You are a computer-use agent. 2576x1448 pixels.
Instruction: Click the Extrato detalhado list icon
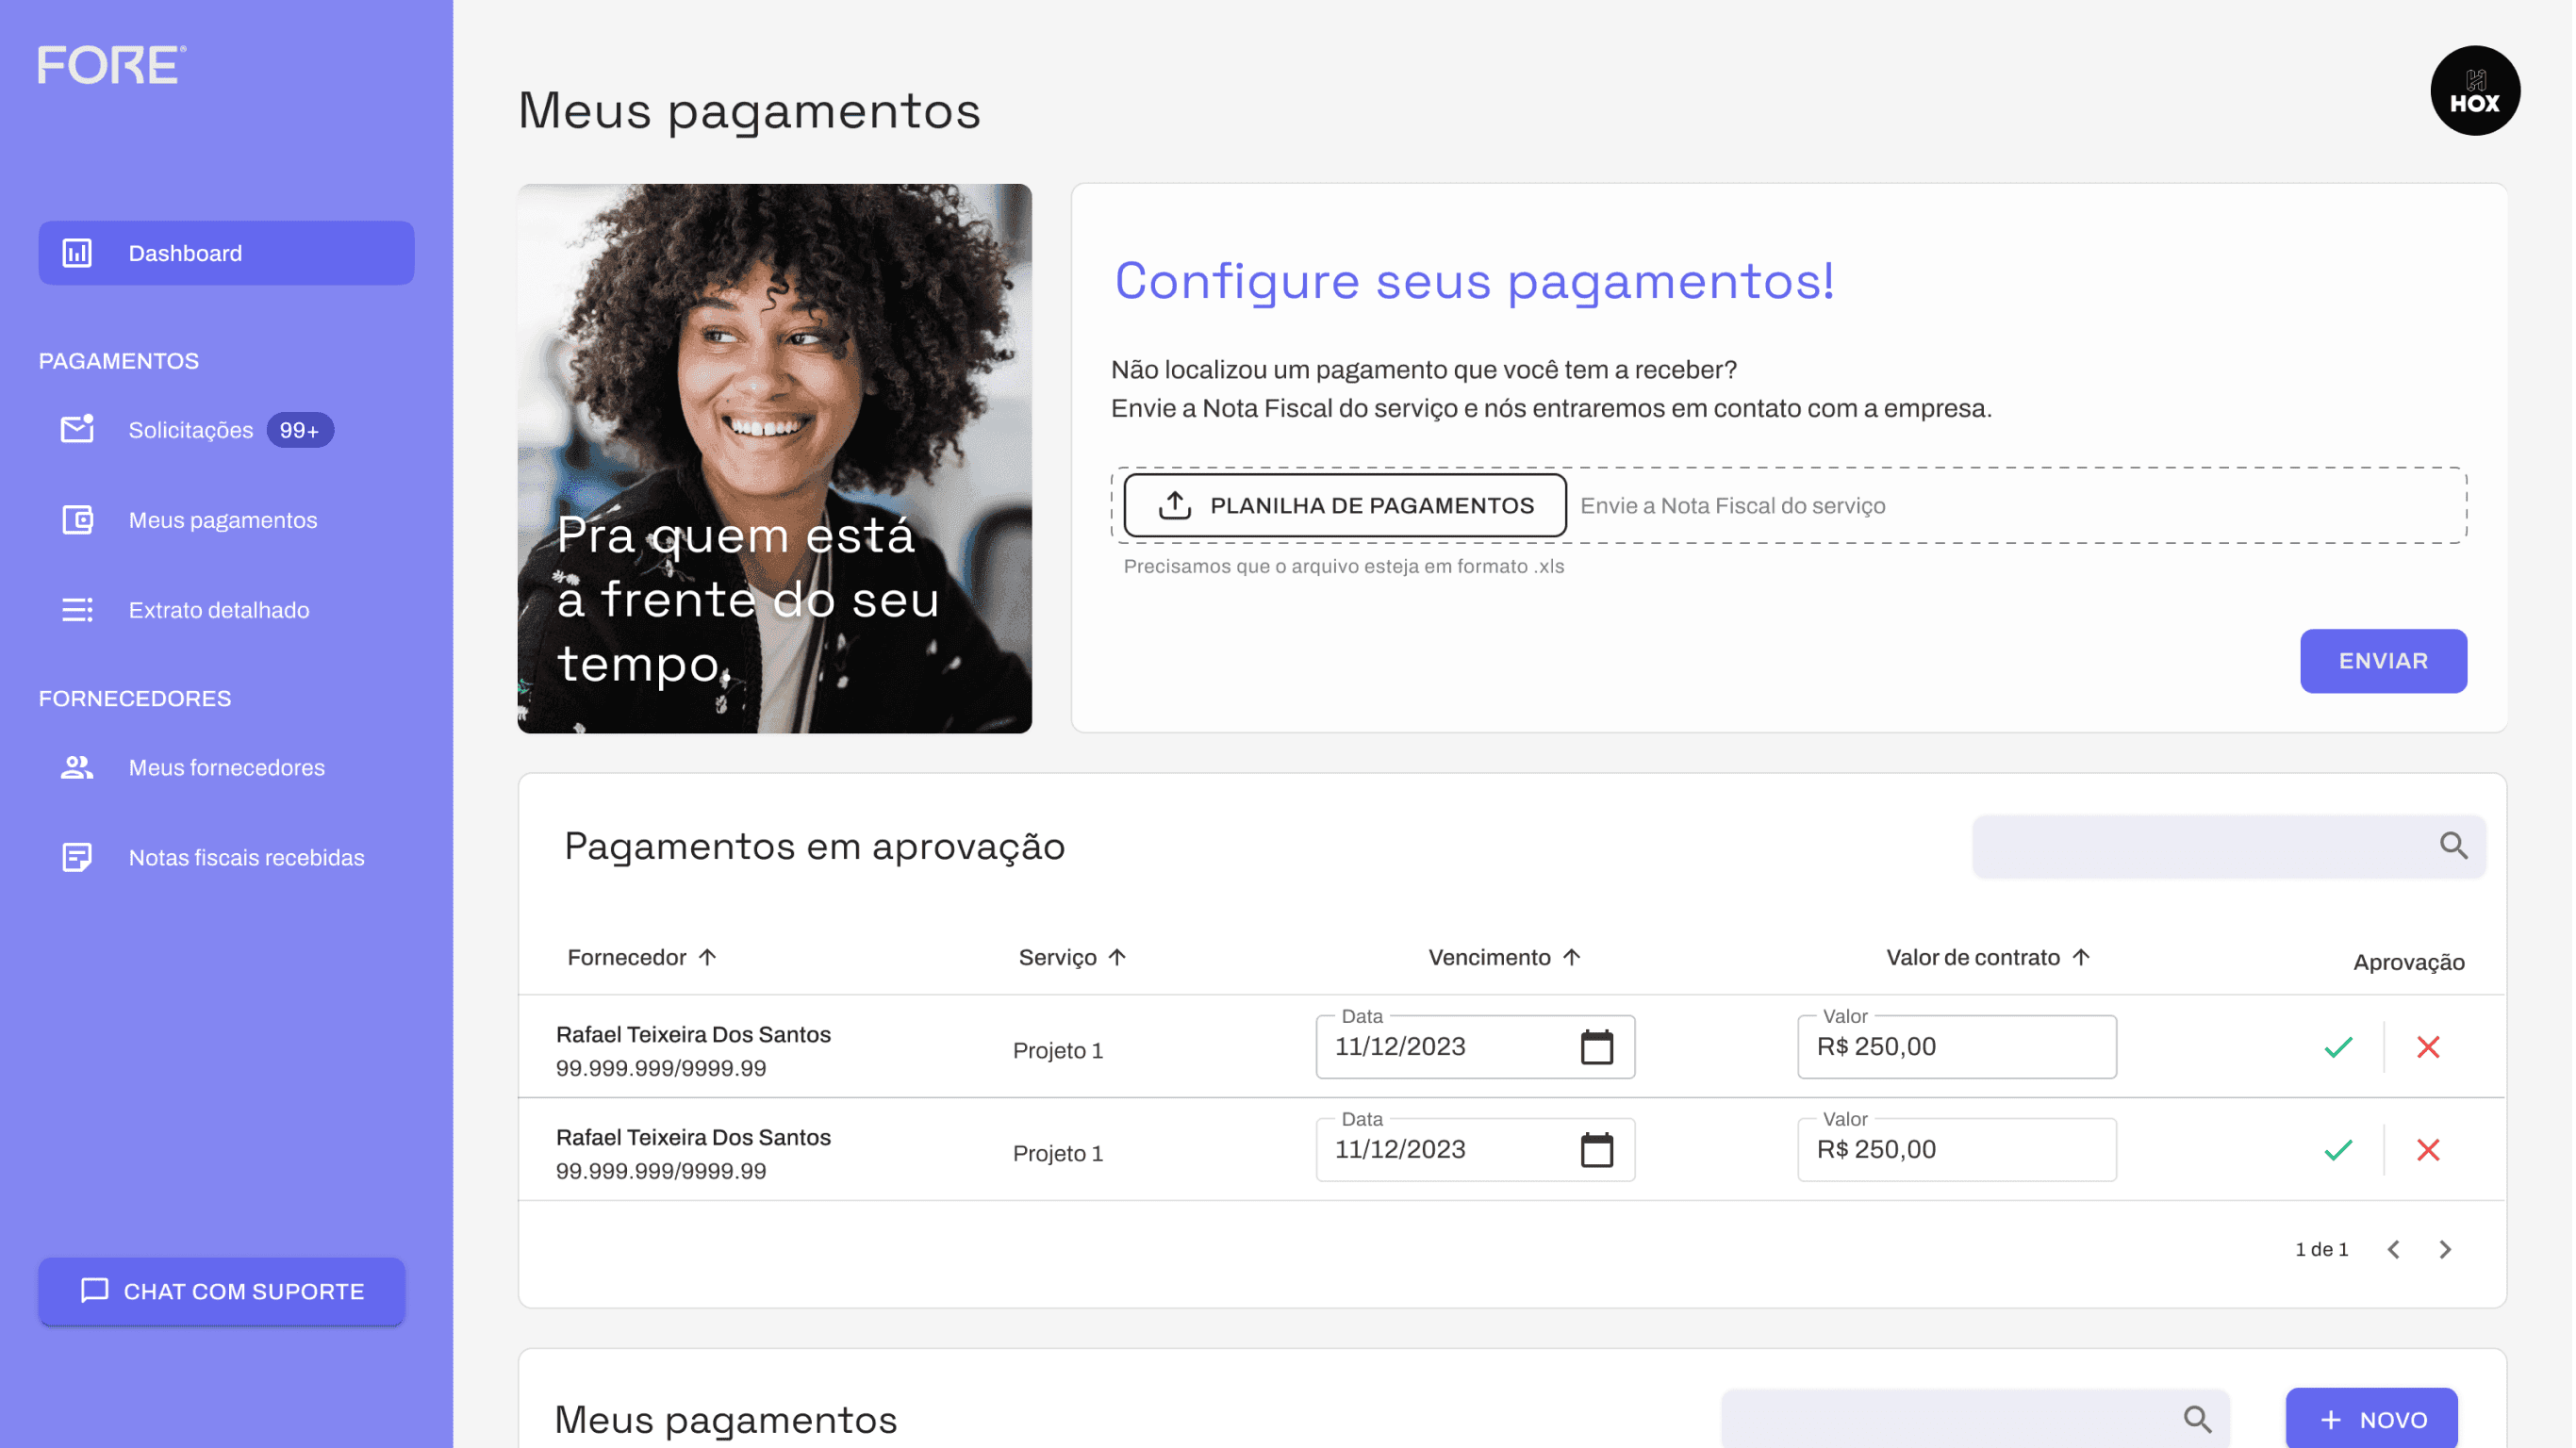point(77,610)
